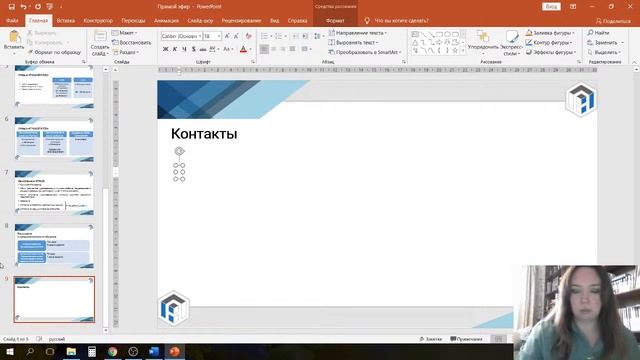Viewport: 640px width, 360px height.
Task: Toggle italic (К) formatting
Action: [175, 49]
